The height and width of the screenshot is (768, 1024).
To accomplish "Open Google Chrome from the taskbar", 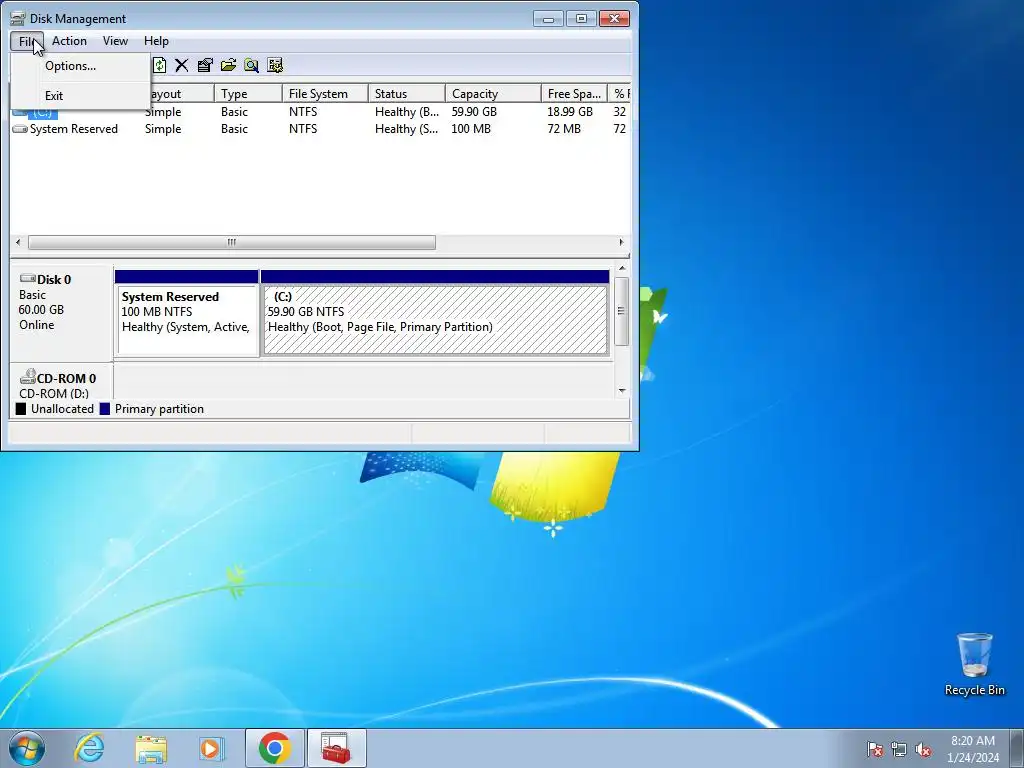I will pyautogui.click(x=274, y=748).
